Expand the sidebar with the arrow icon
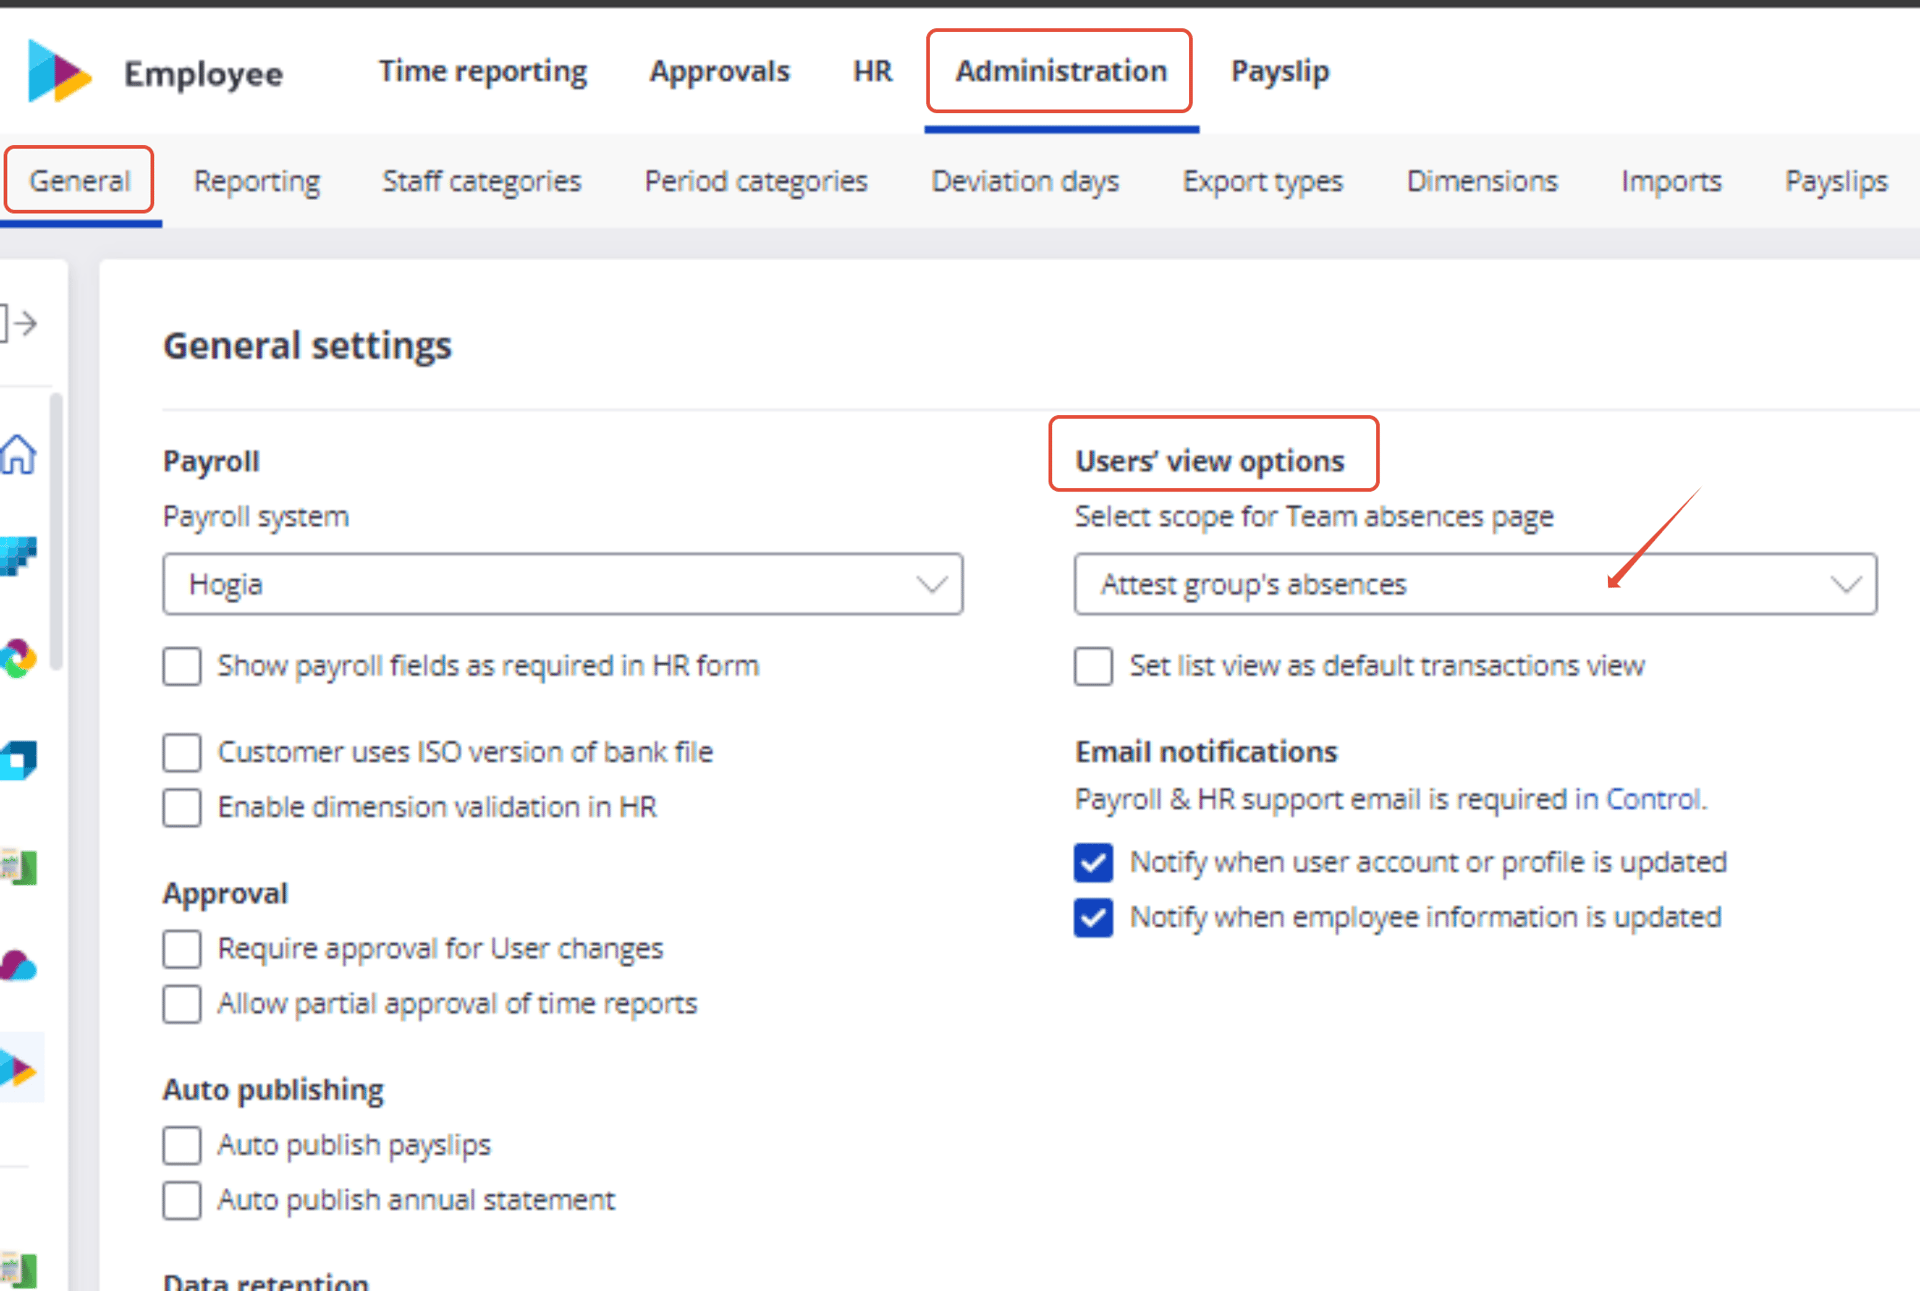The width and height of the screenshot is (1920, 1291). coord(19,323)
